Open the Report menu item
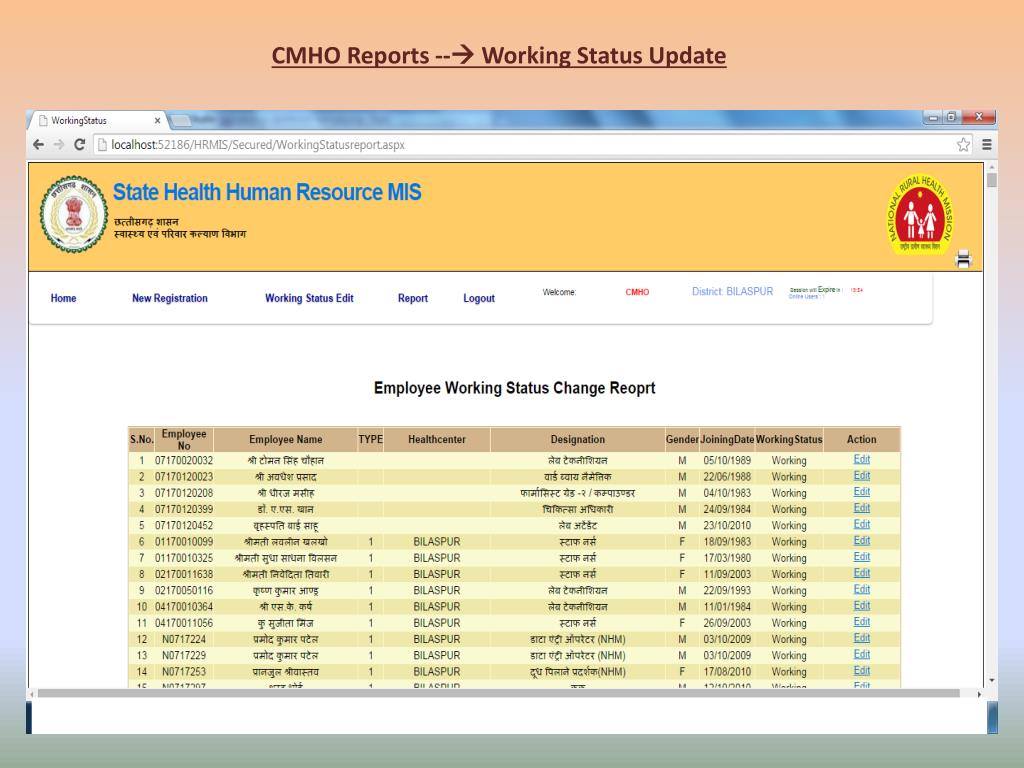This screenshot has width=1024, height=768. pyautogui.click(x=413, y=298)
